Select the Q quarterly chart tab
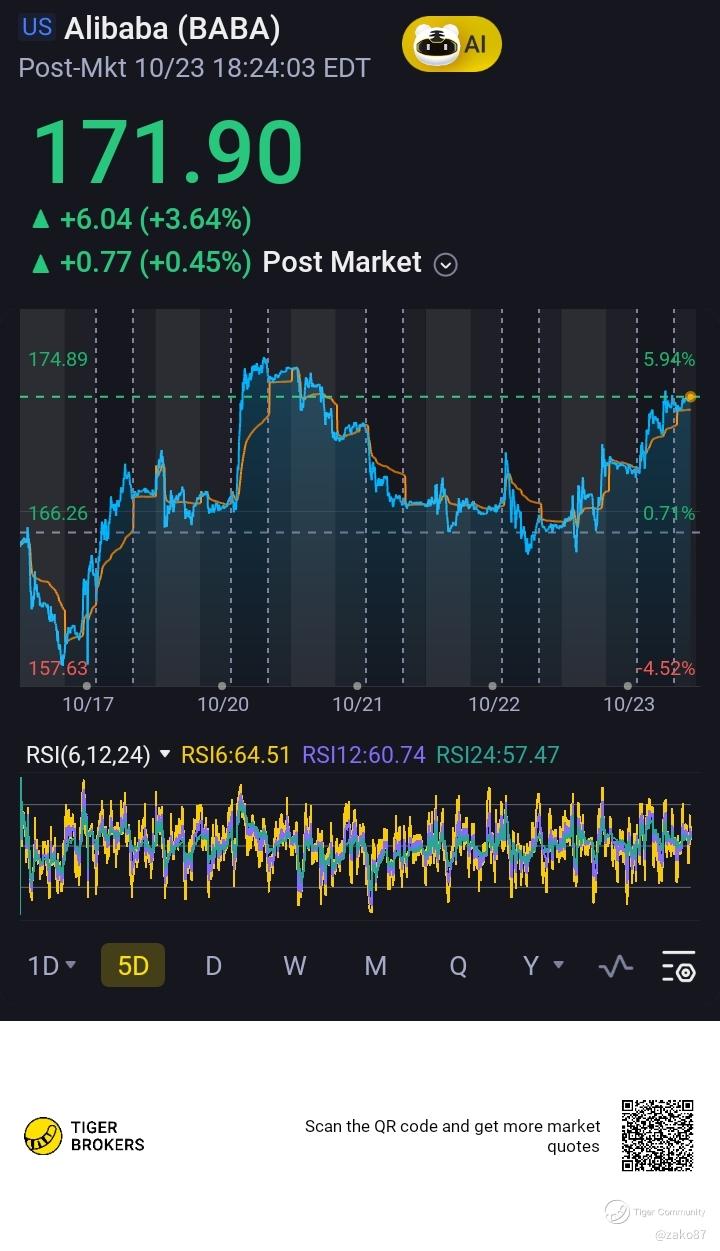 [x=457, y=966]
